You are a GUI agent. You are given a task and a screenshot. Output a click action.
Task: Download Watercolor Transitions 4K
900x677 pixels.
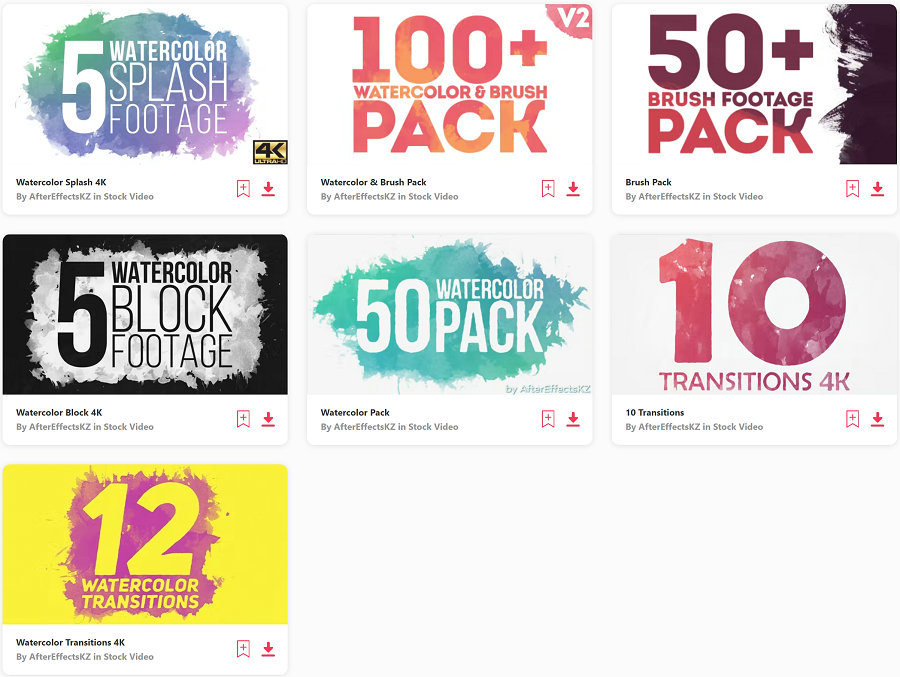click(268, 649)
